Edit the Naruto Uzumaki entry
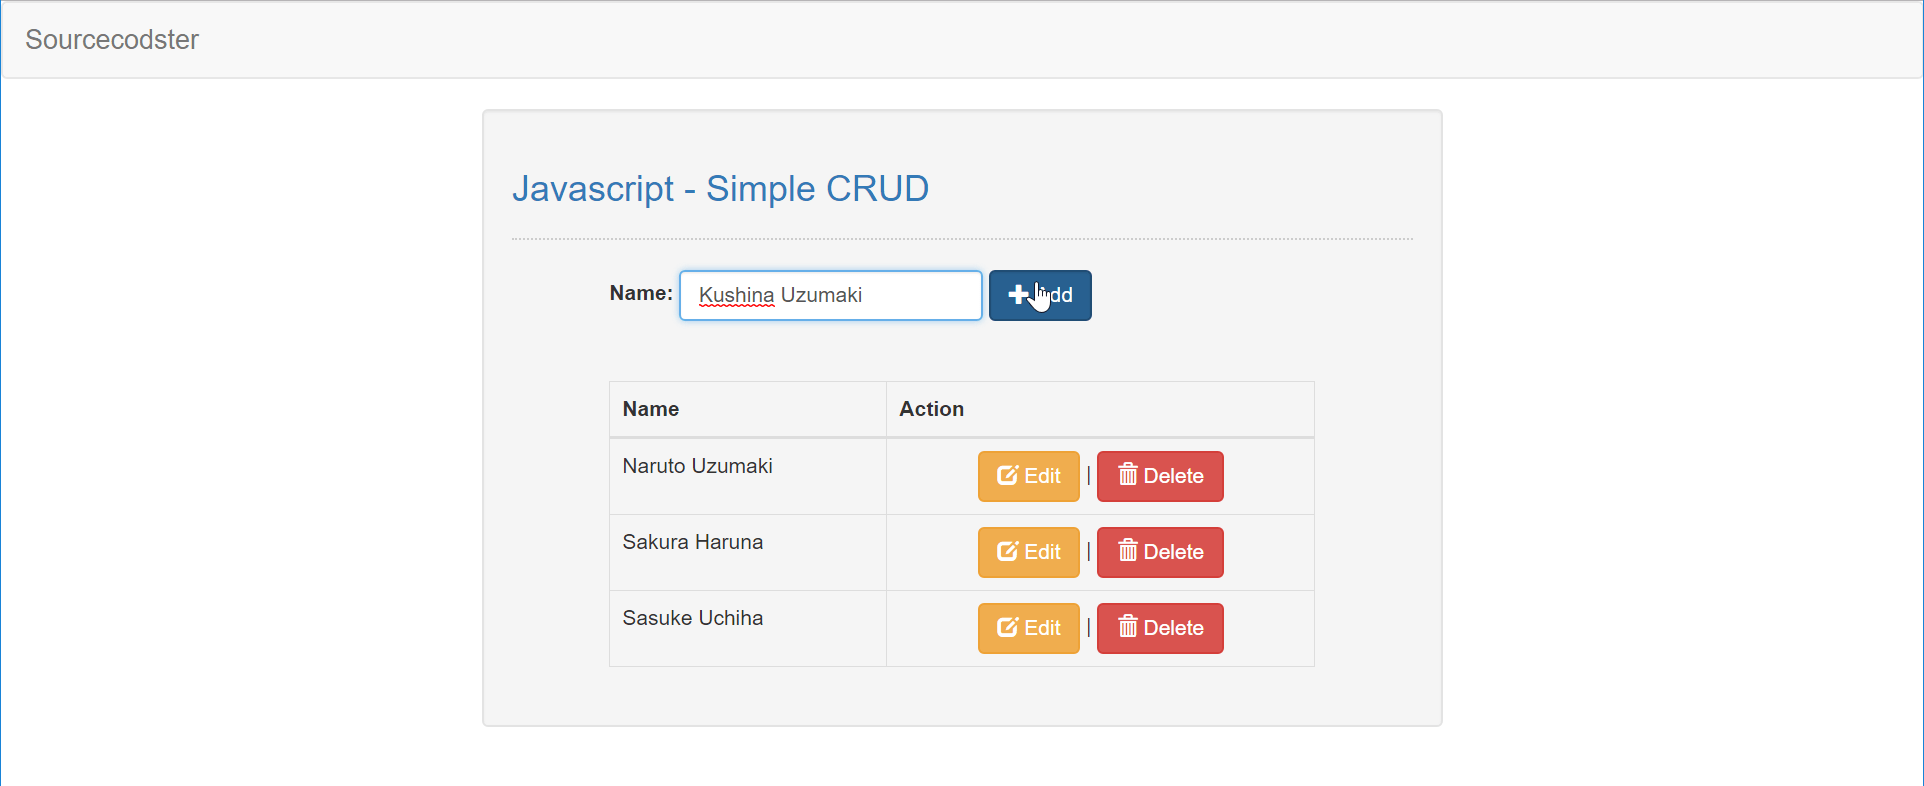Viewport: 1924px width, 786px height. coord(1028,476)
